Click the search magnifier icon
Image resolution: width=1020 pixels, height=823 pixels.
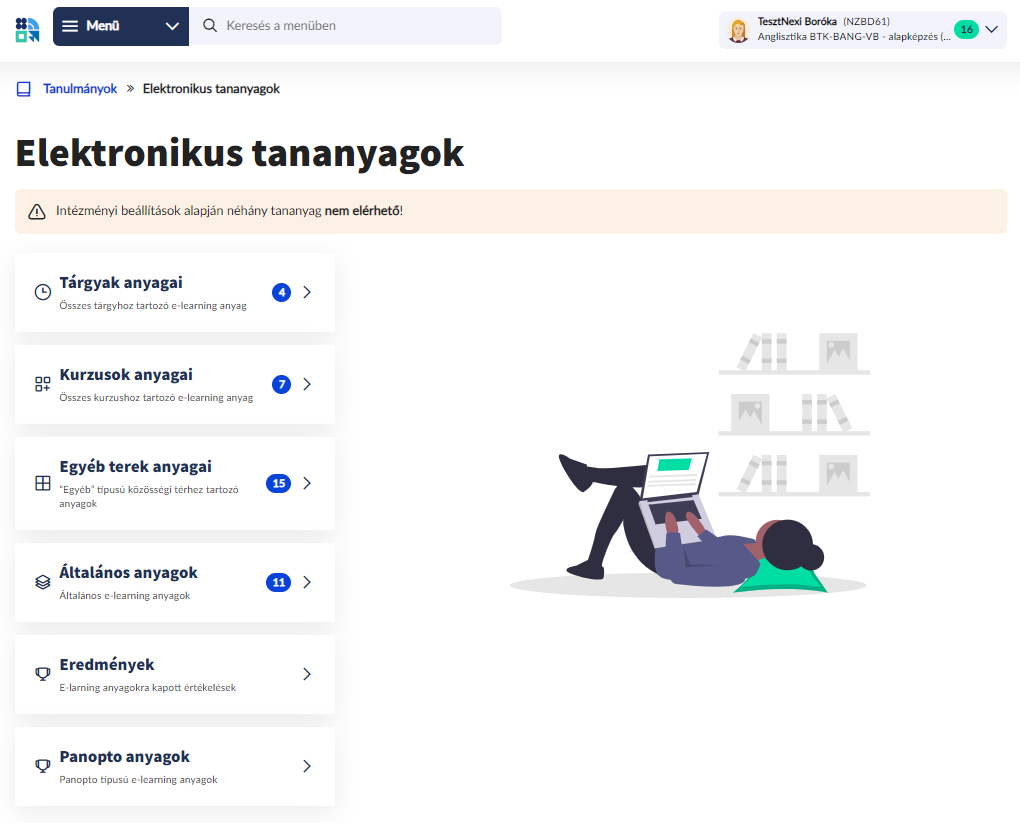(210, 26)
